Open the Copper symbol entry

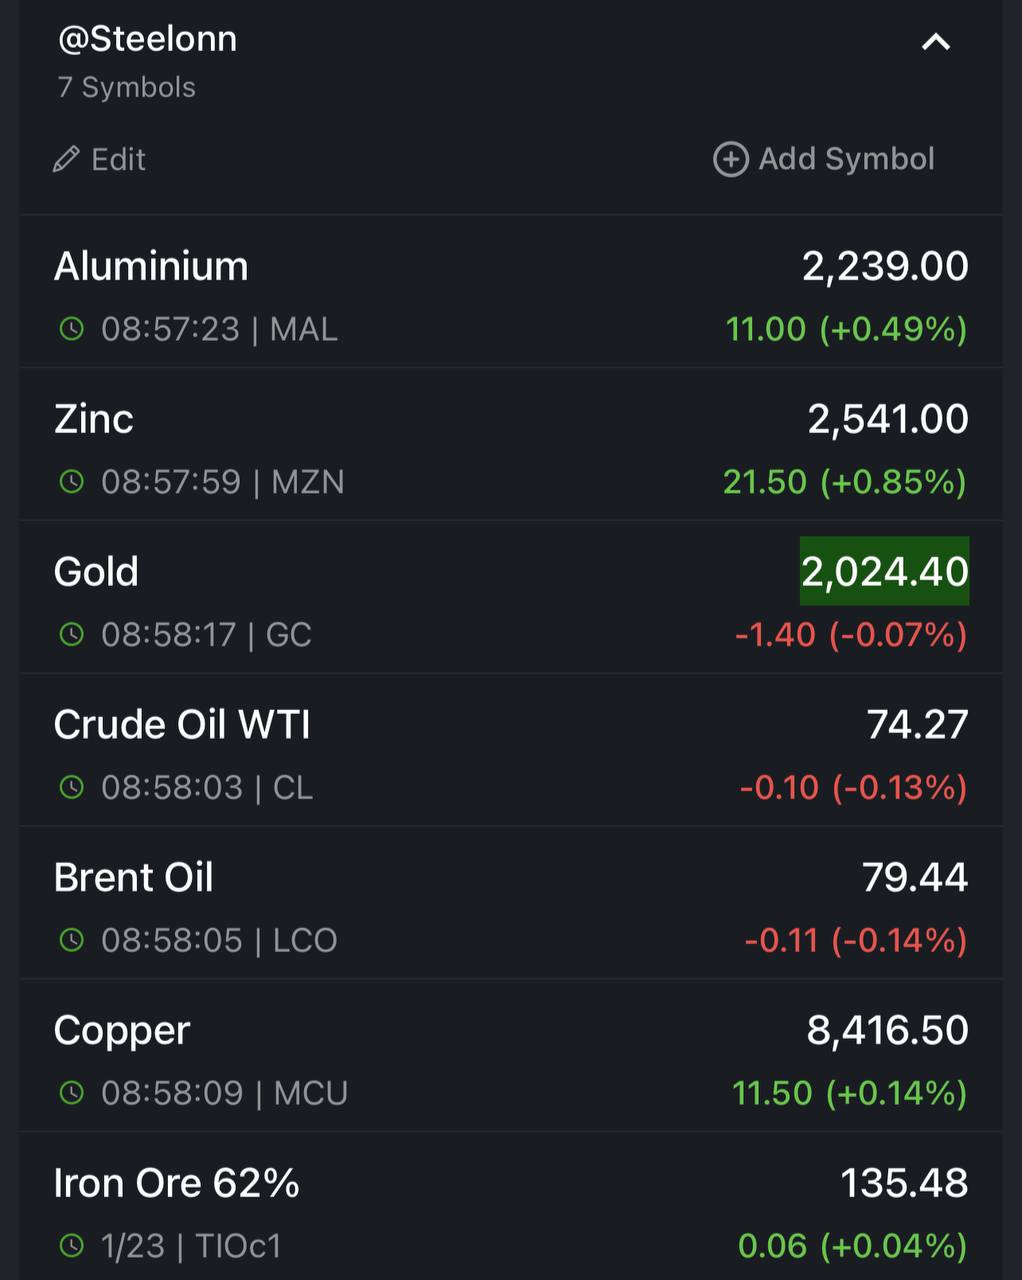[x=511, y=1056]
